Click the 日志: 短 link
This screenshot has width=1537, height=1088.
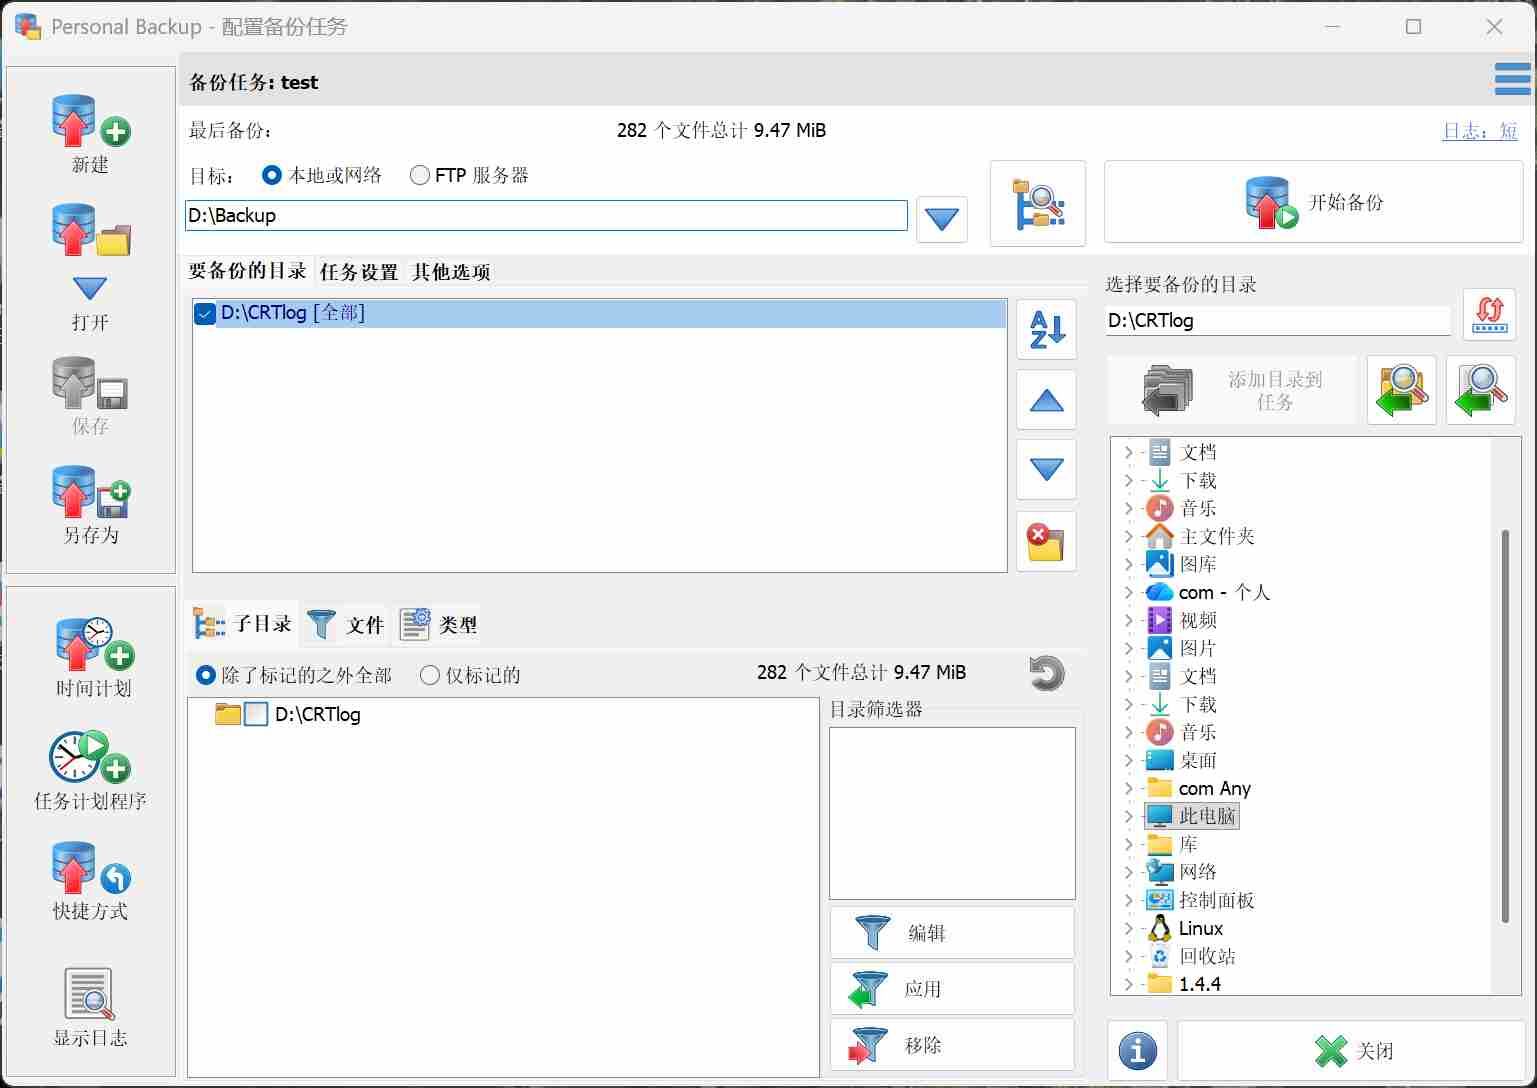[1479, 131]
